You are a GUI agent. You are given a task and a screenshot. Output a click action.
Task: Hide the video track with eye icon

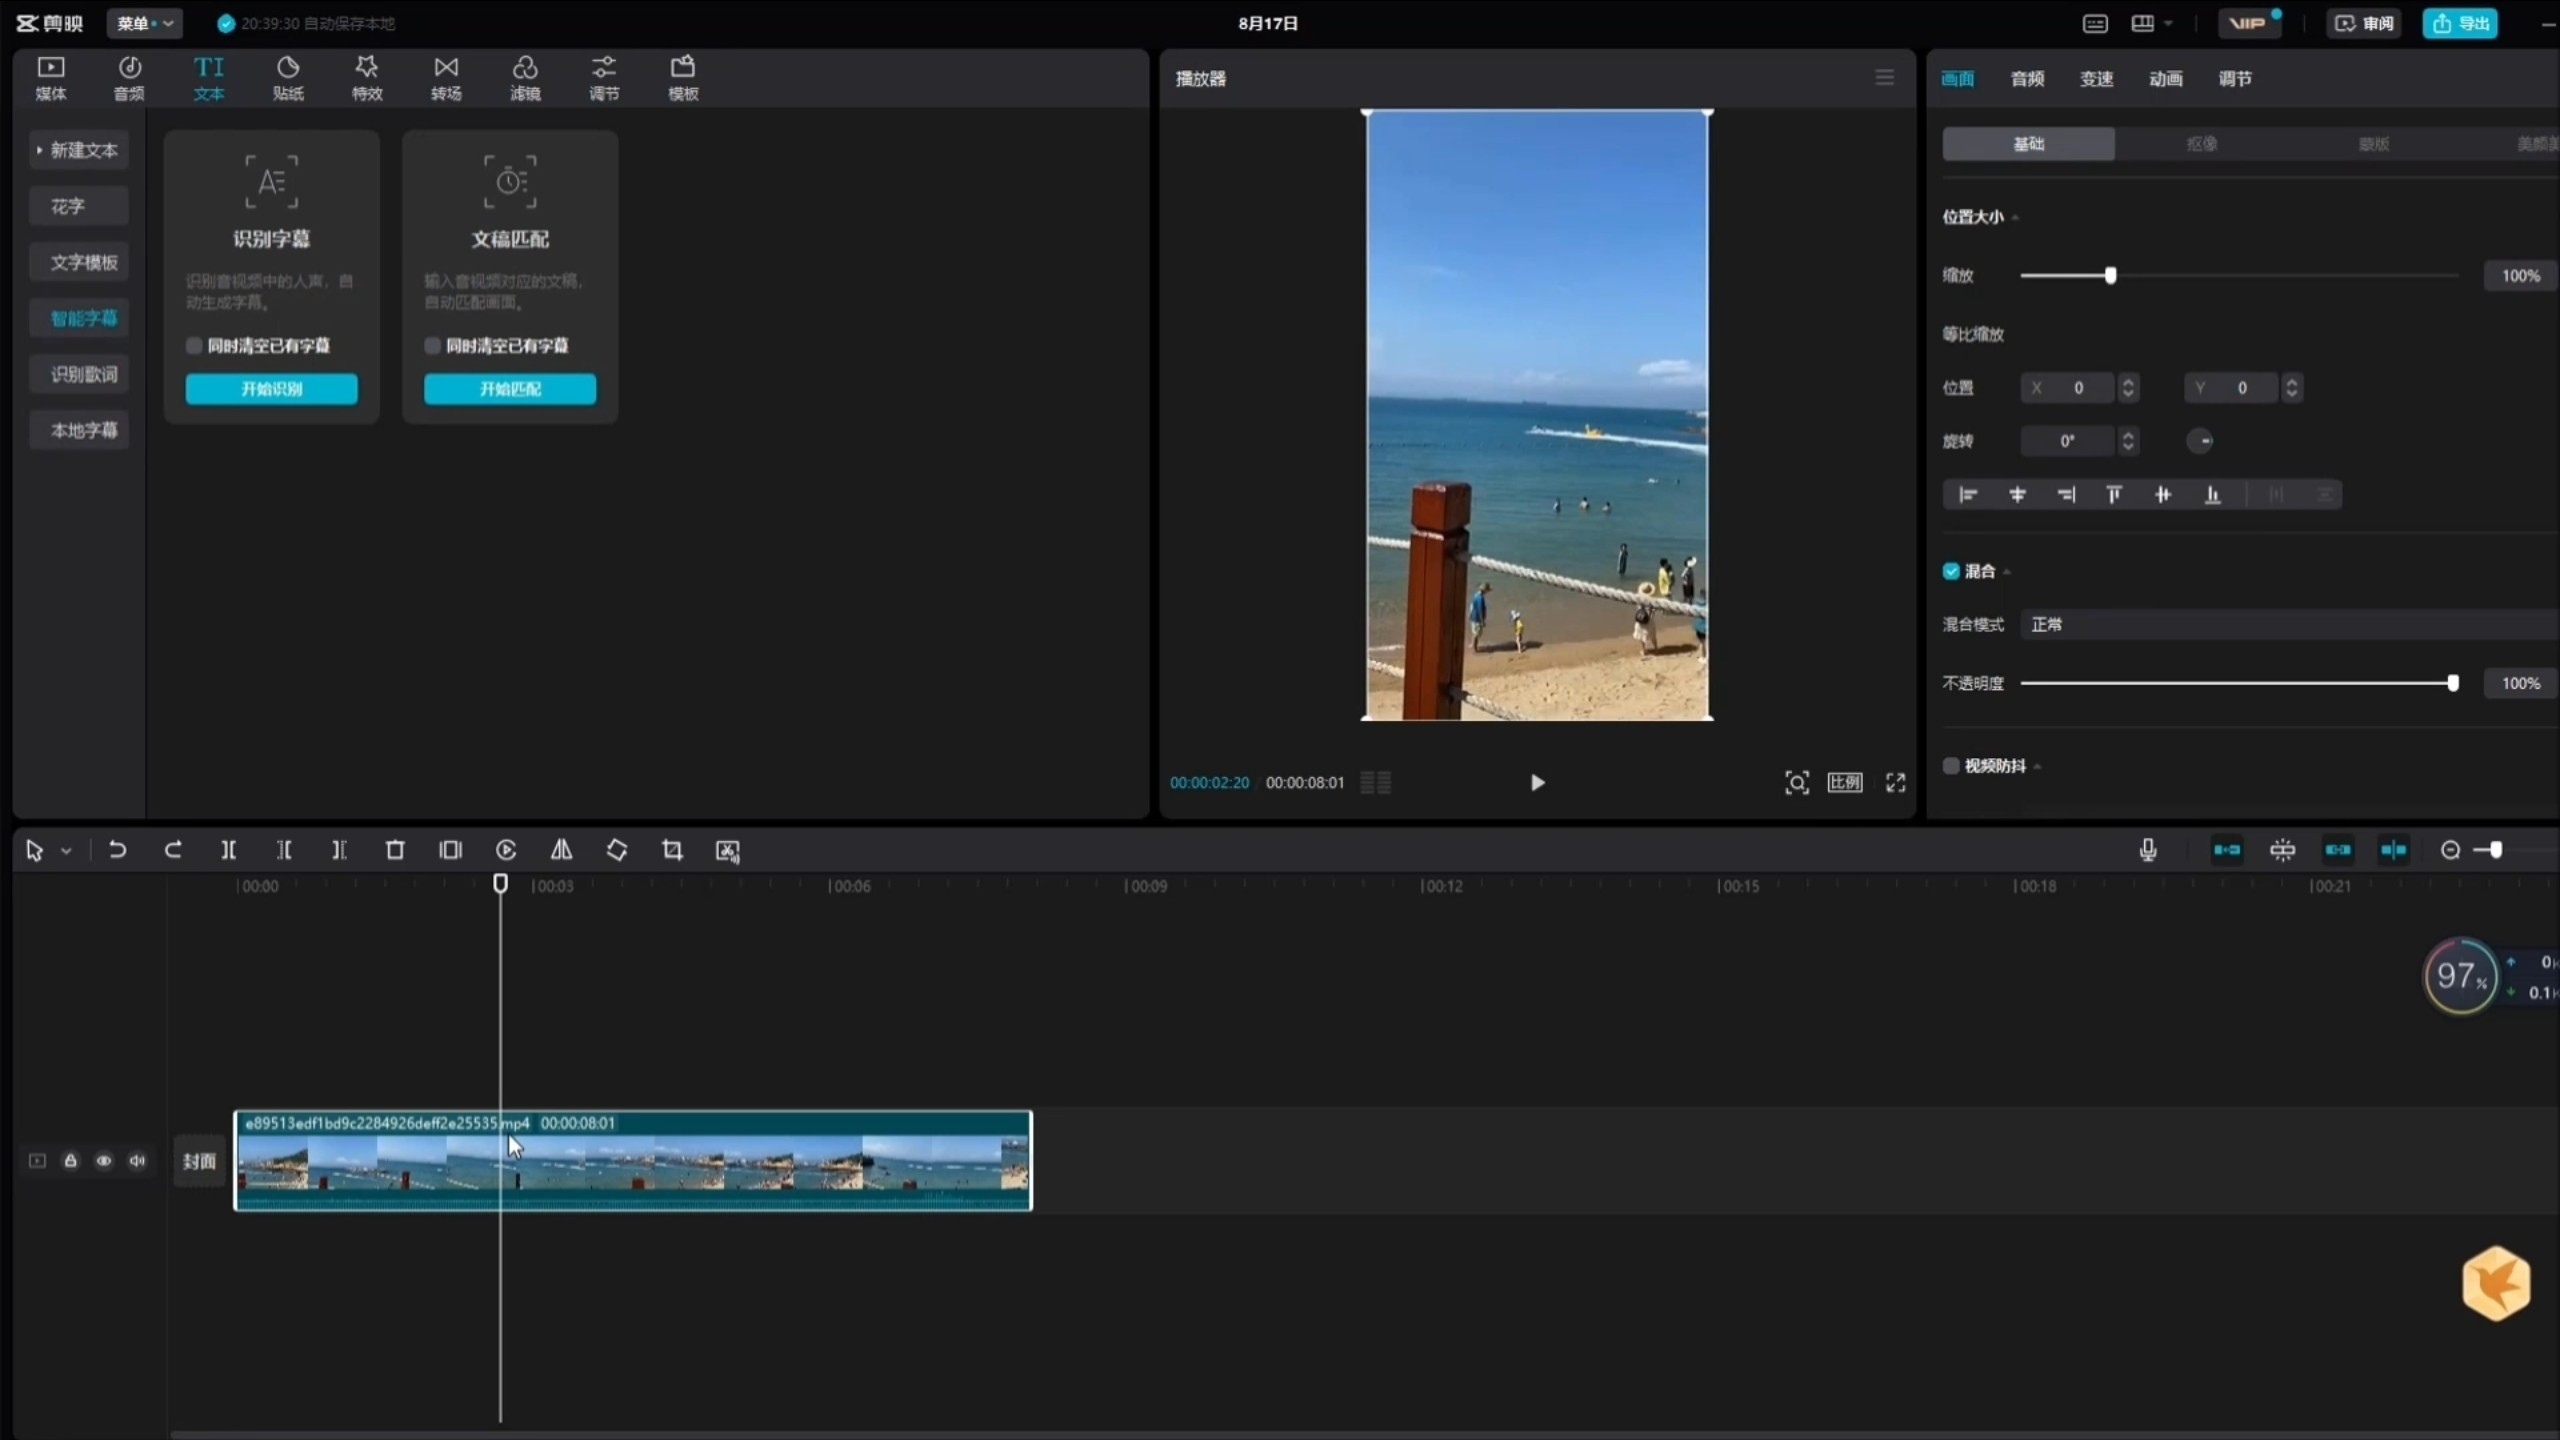click(x=103, y=1160)
